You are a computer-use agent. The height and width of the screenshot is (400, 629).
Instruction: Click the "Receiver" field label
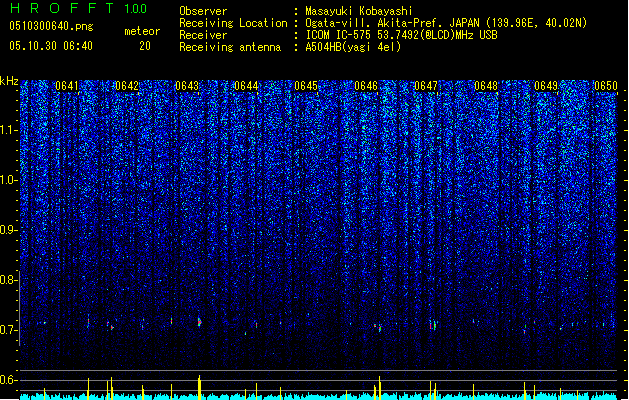pyautogui.click(x=203, y=35)
